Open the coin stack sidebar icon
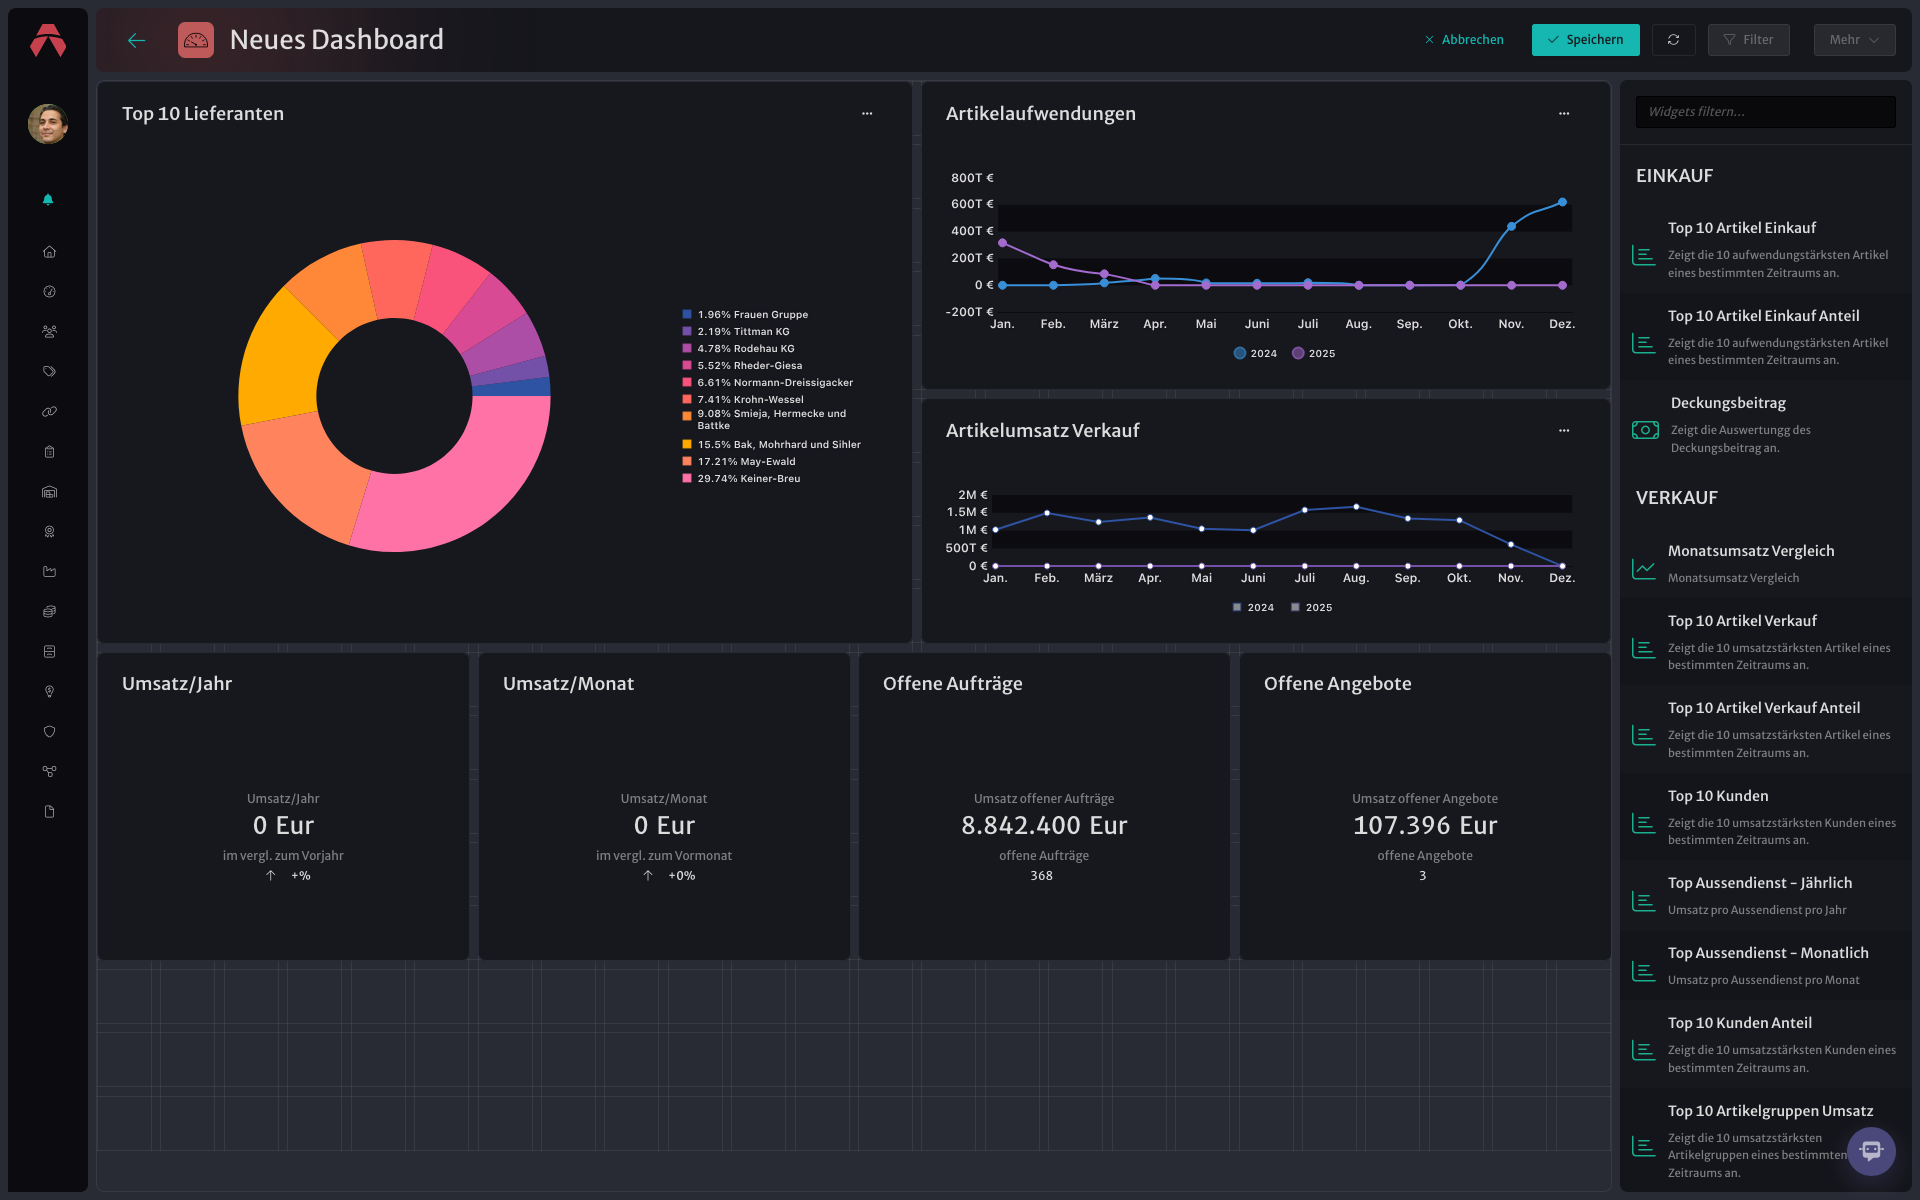Screen dimensions: 1920x1200 pyautogui.click(x=49, y=612)
